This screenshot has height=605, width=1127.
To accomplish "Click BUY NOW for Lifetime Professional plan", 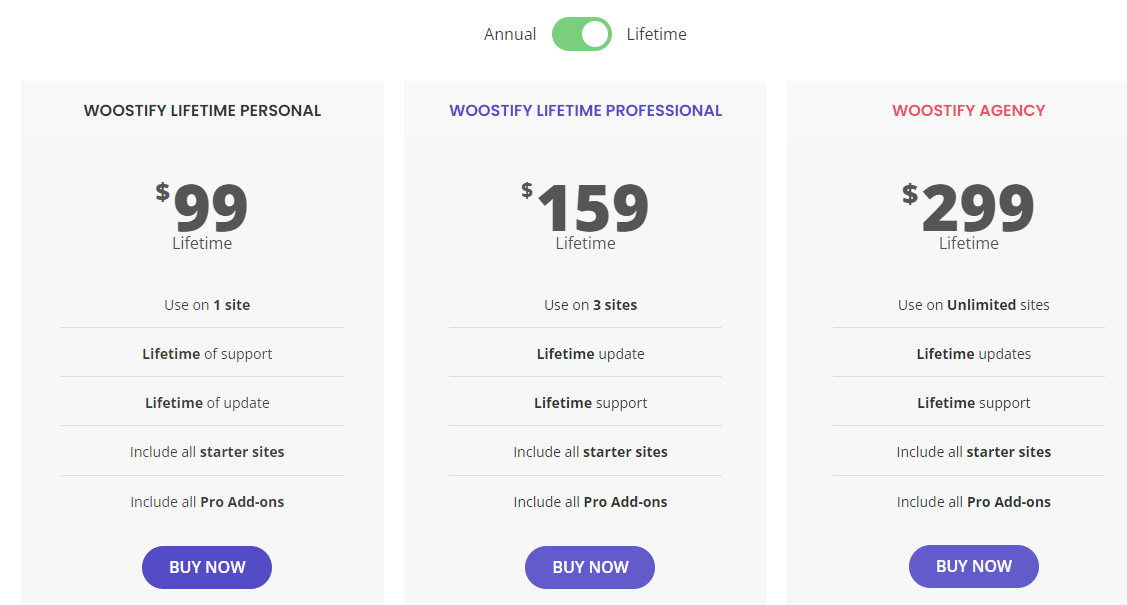I will point(590,567).
